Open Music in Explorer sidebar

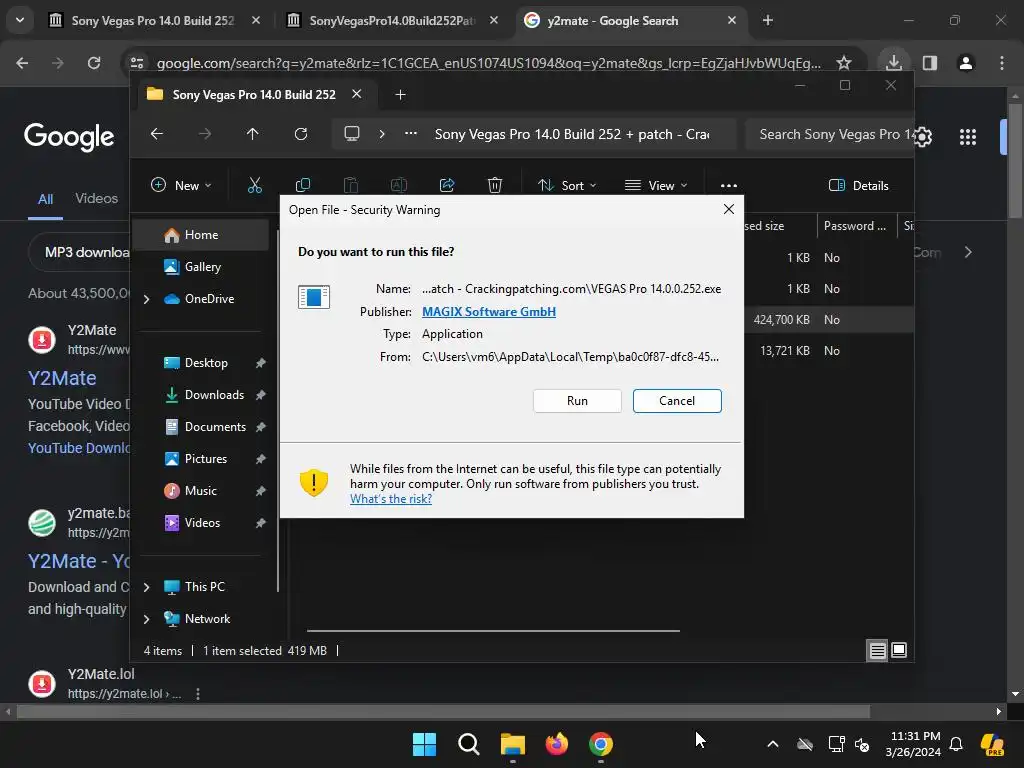tap(200, 491)
